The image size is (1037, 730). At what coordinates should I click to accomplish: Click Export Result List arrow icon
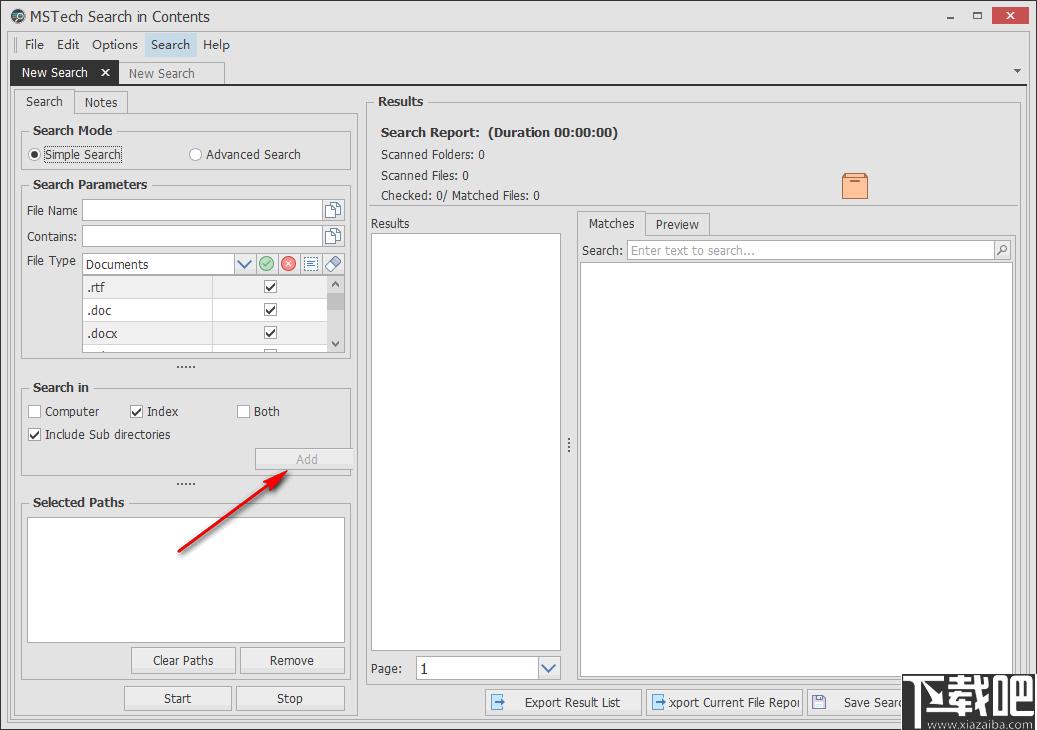pos(498,702)
